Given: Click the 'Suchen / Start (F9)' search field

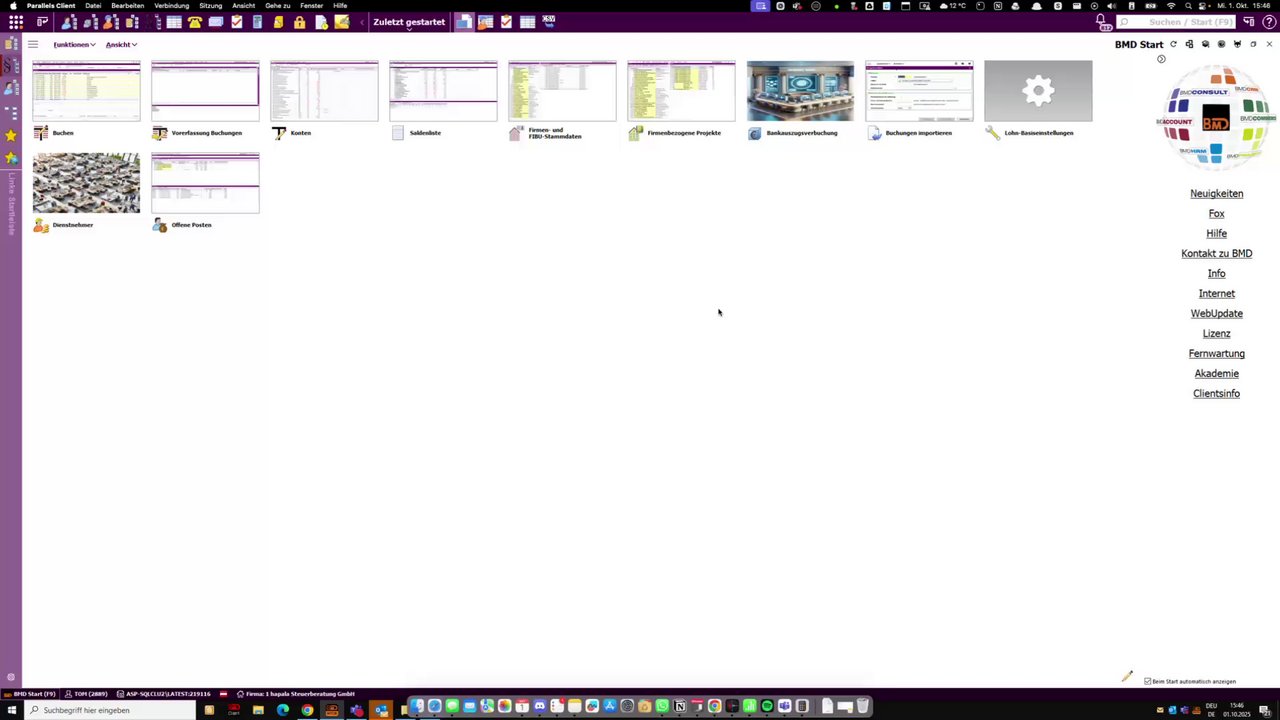Looking at the screenshot, I should pos(1176,22).
